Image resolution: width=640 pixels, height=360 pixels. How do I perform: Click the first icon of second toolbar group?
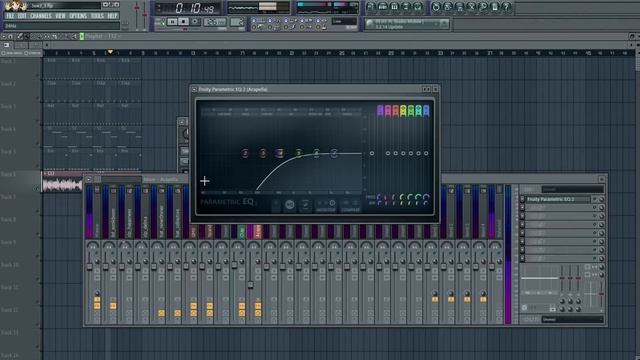click(436, 7)
